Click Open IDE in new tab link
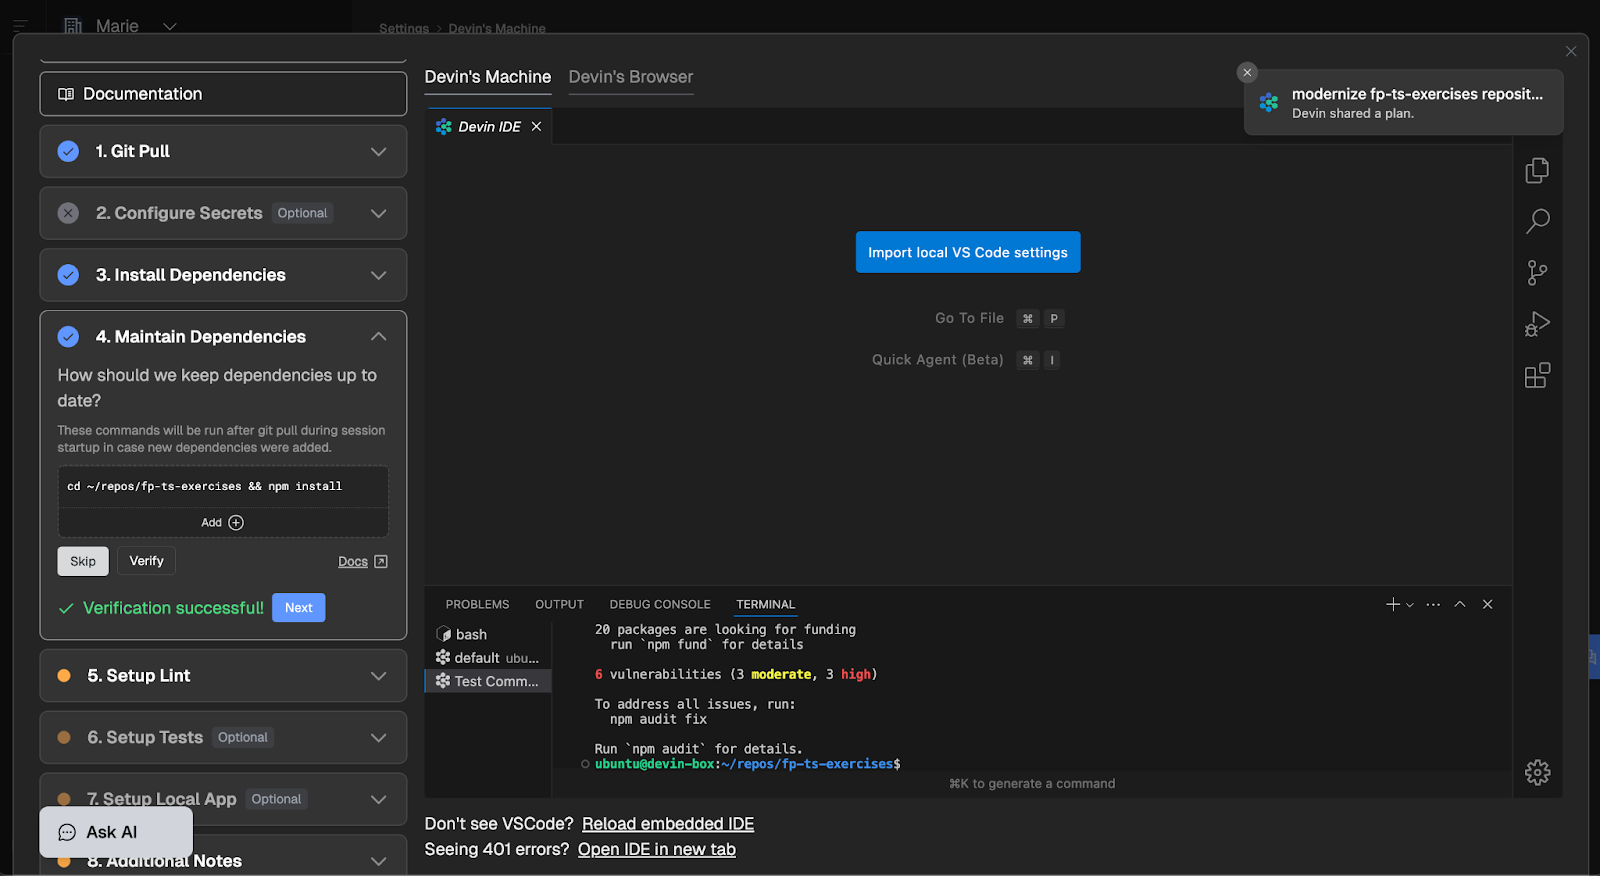This screenshot has width=1600, height=876. click(x=657, y=849)
